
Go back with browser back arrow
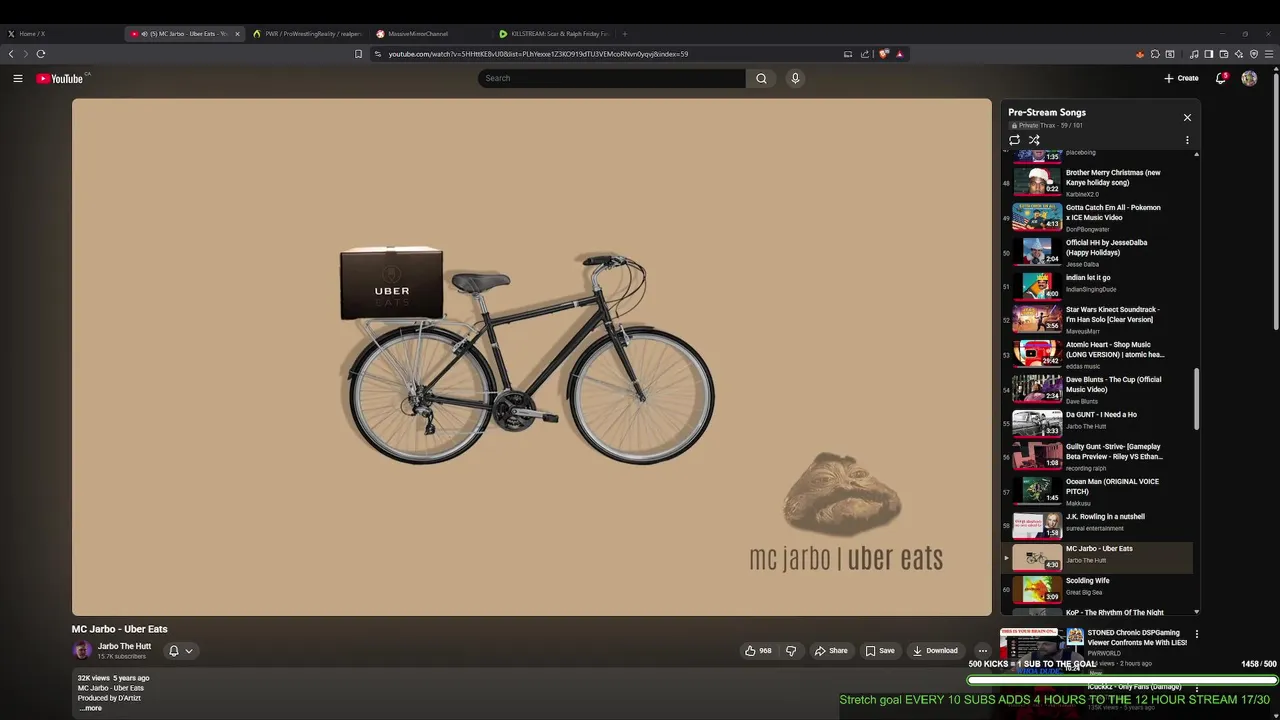[11, 54]
